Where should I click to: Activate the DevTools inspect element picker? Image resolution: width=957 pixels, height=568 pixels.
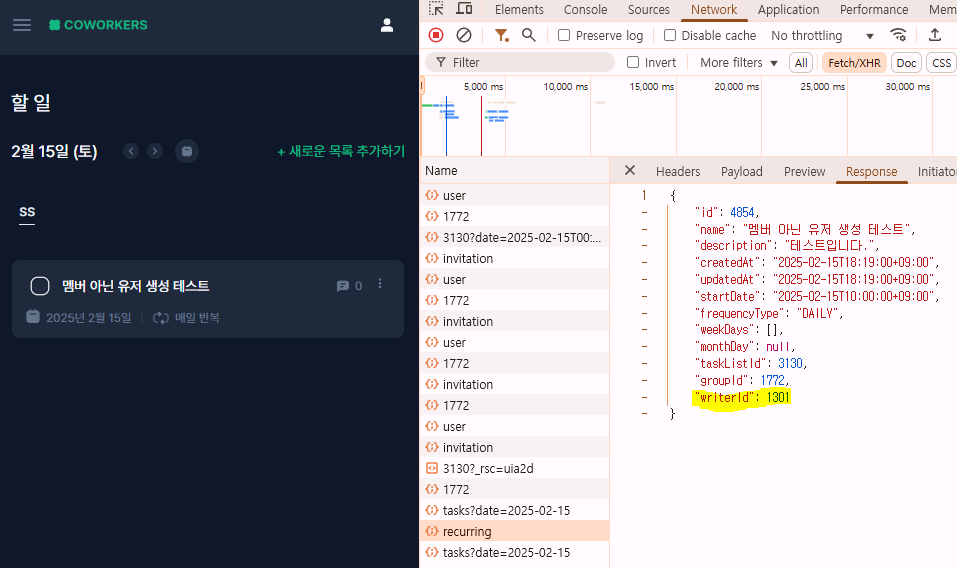click(436, 9)
